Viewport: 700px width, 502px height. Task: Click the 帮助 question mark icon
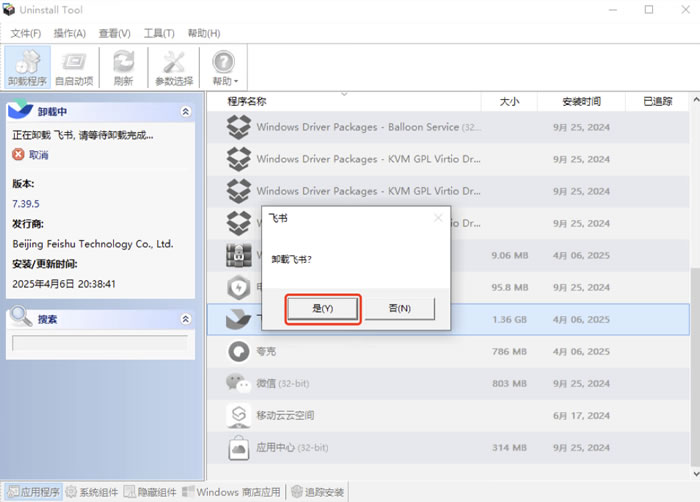point(224,62)
